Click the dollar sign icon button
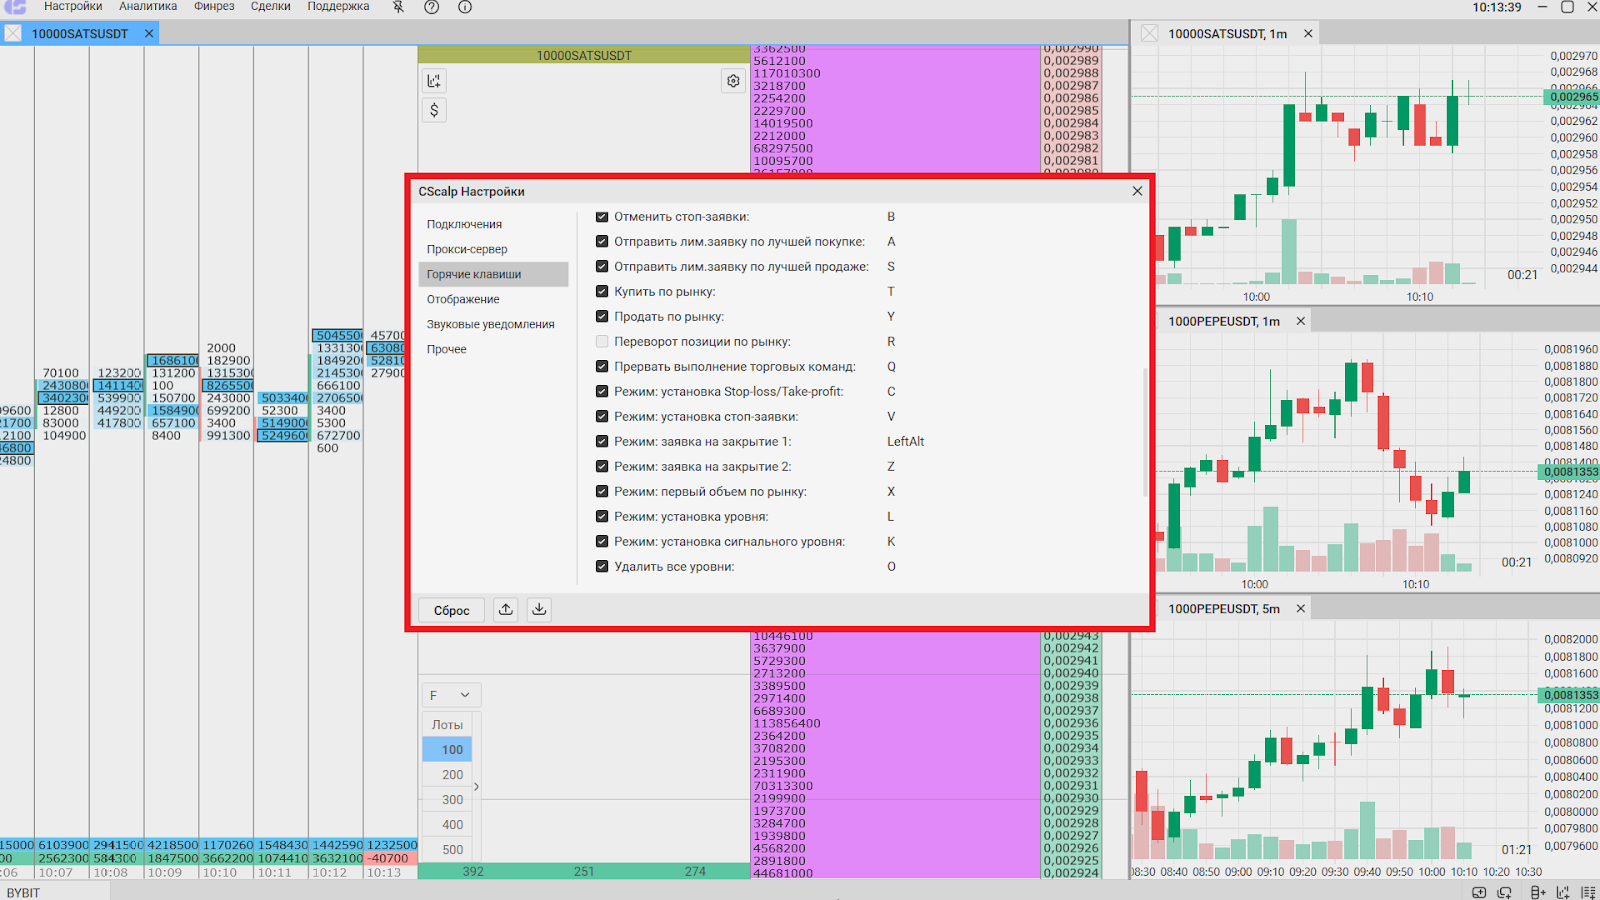Viewport: 1600px width, 900px height. (434, 110)
